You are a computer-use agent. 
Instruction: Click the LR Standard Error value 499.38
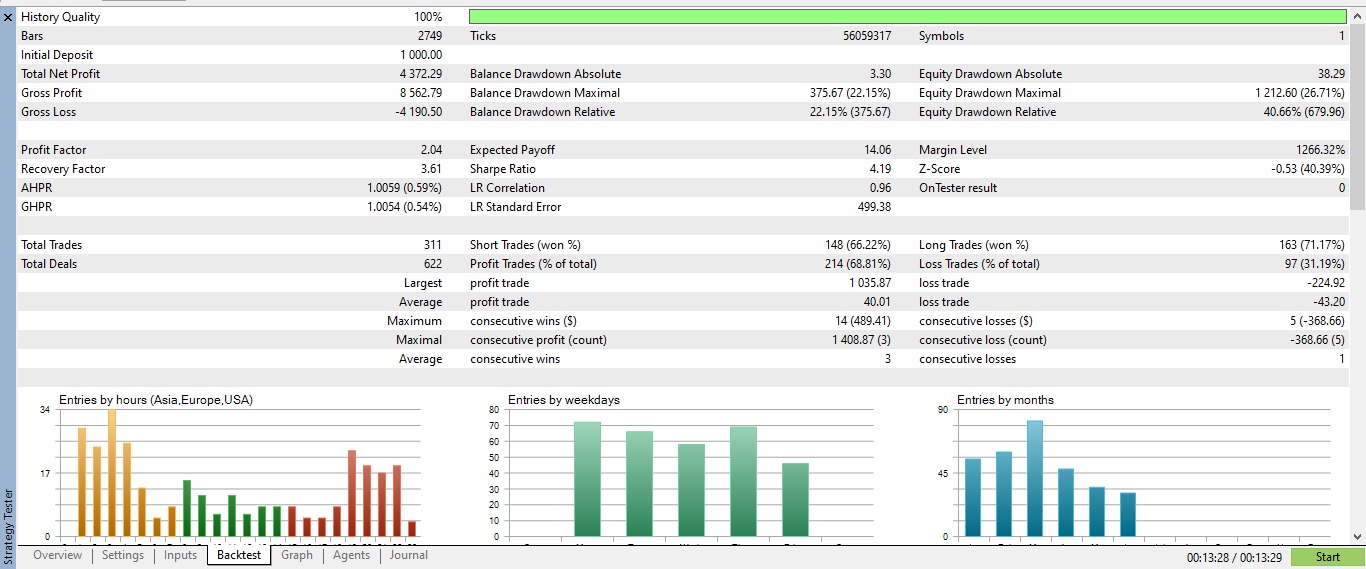(875, 207)
